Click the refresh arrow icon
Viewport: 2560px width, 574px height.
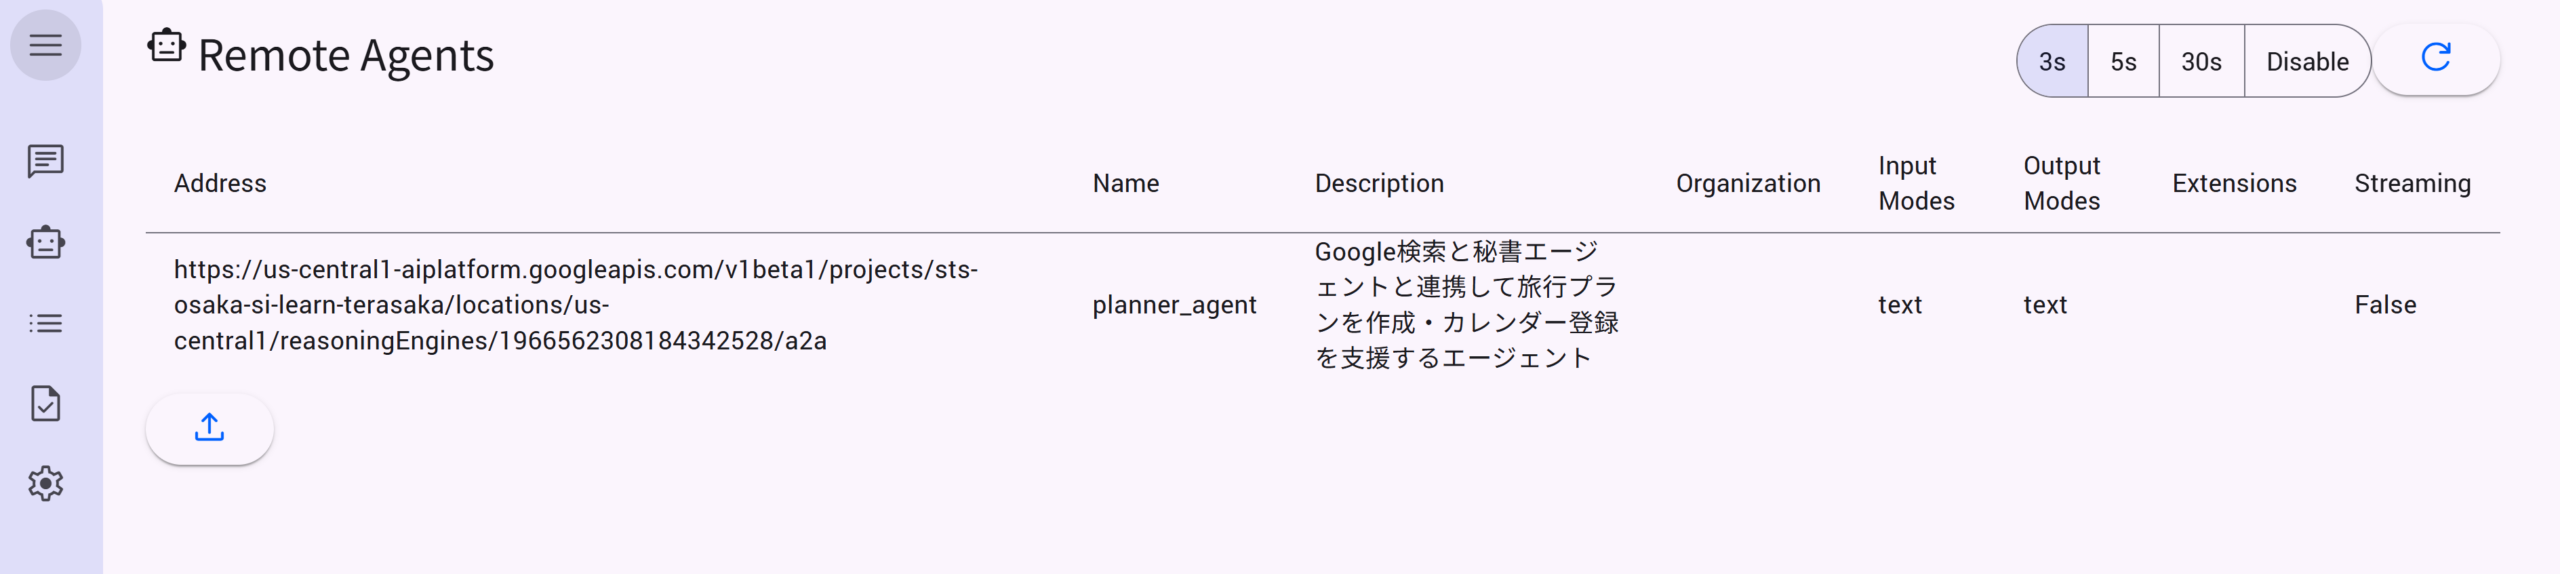tap(2435, 58)
